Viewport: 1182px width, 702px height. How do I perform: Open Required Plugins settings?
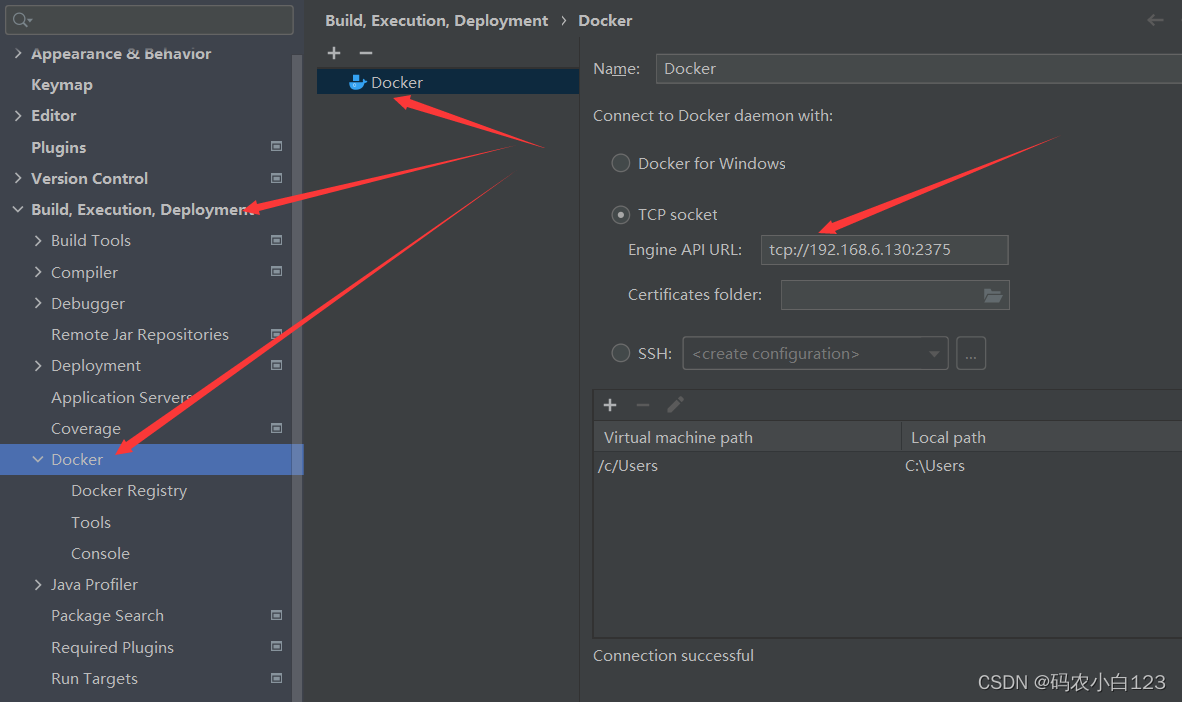pyautogui.click(x=112, y=647)
